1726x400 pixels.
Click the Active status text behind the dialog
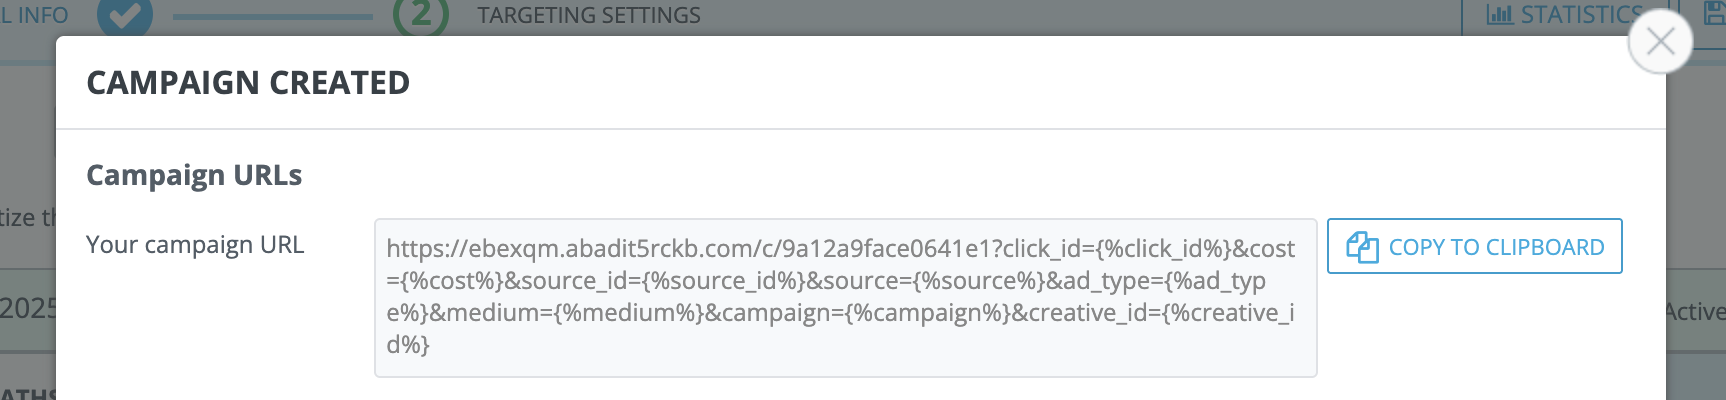pos(1695,312)
